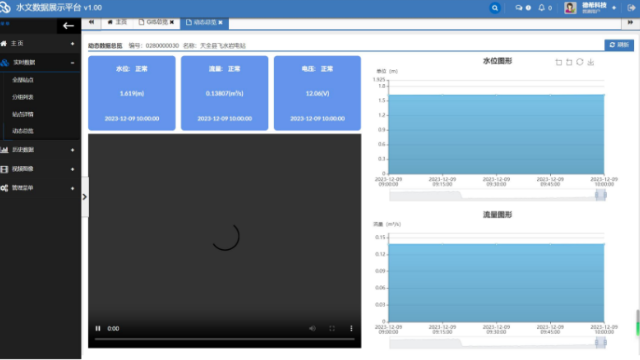Open the notification bell
Screen dimensions: 640x360
point(542,8)
